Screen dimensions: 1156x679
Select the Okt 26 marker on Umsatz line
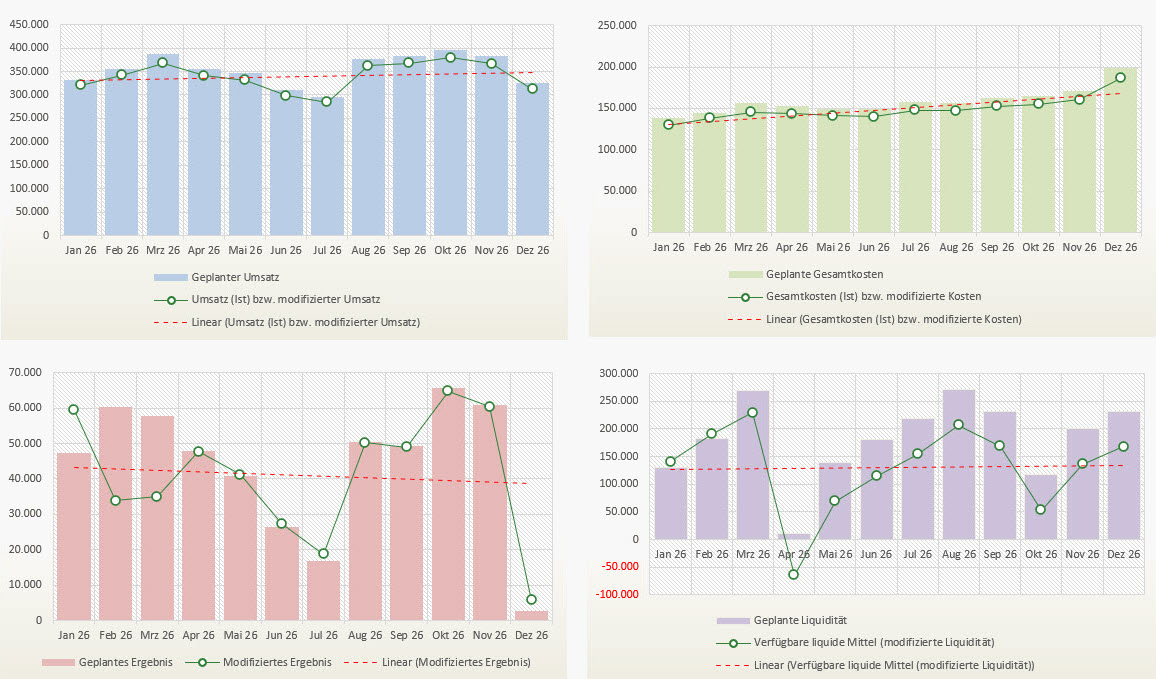[450, 58]
